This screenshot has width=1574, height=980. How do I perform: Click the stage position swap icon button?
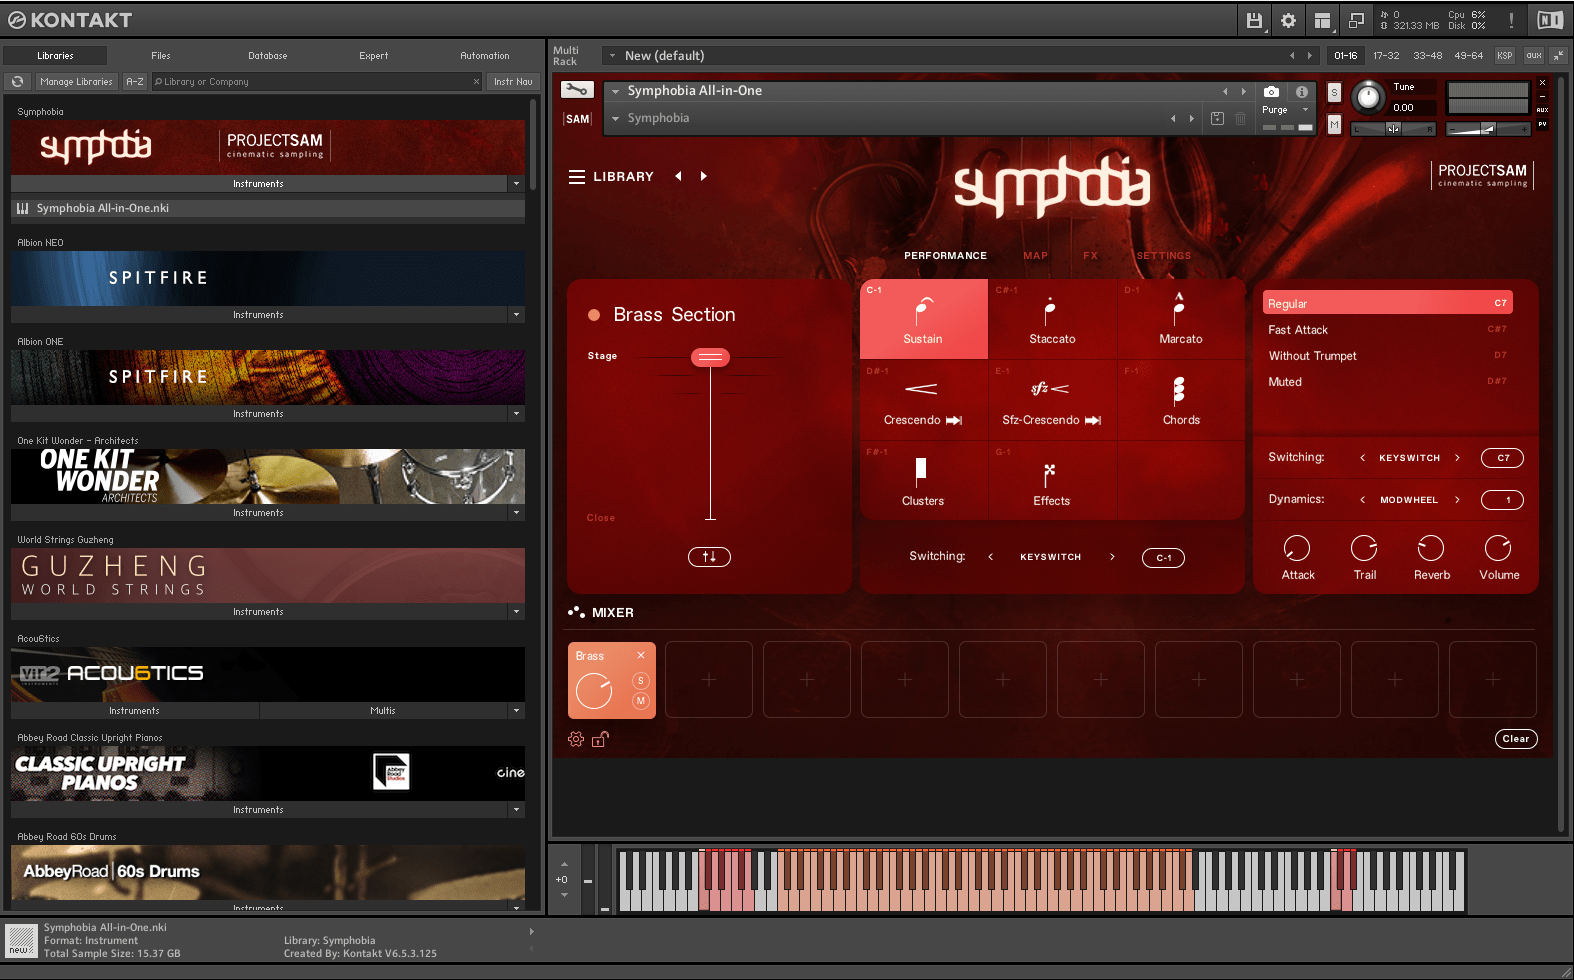click(x=709, y=557)
